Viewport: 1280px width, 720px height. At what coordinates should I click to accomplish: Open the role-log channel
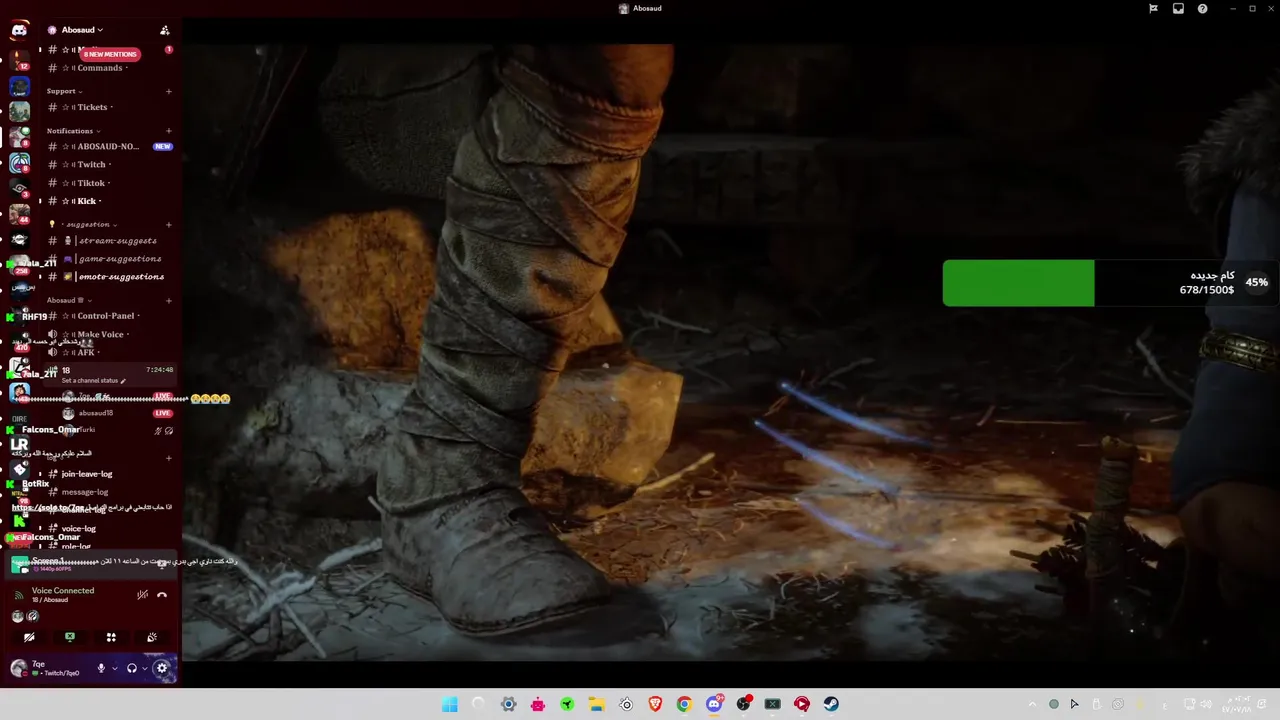[76, 546]
